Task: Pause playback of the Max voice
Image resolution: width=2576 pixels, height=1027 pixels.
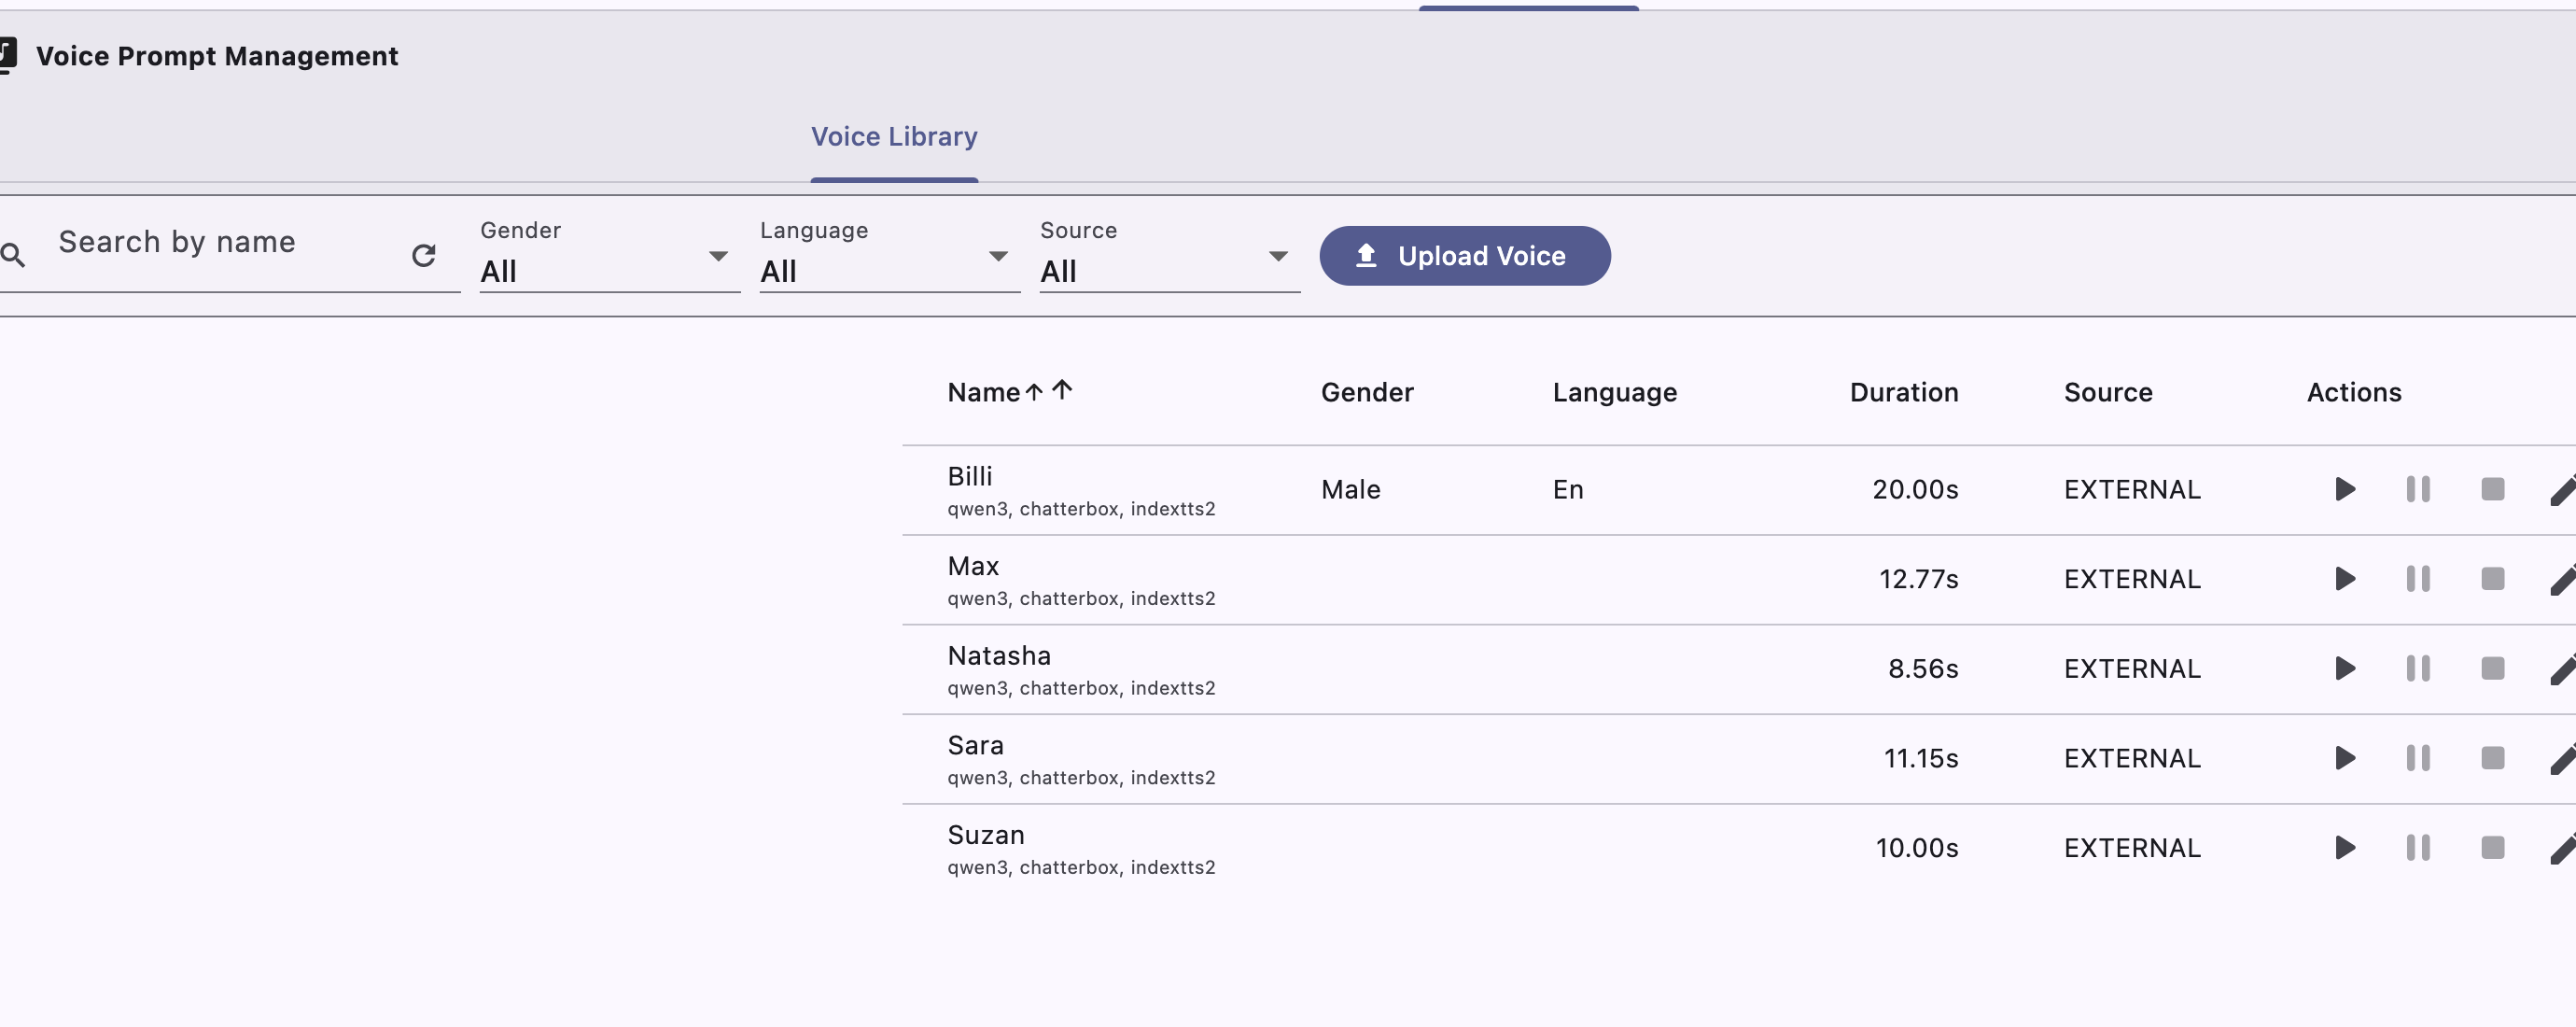Action: click(2418, 579)
